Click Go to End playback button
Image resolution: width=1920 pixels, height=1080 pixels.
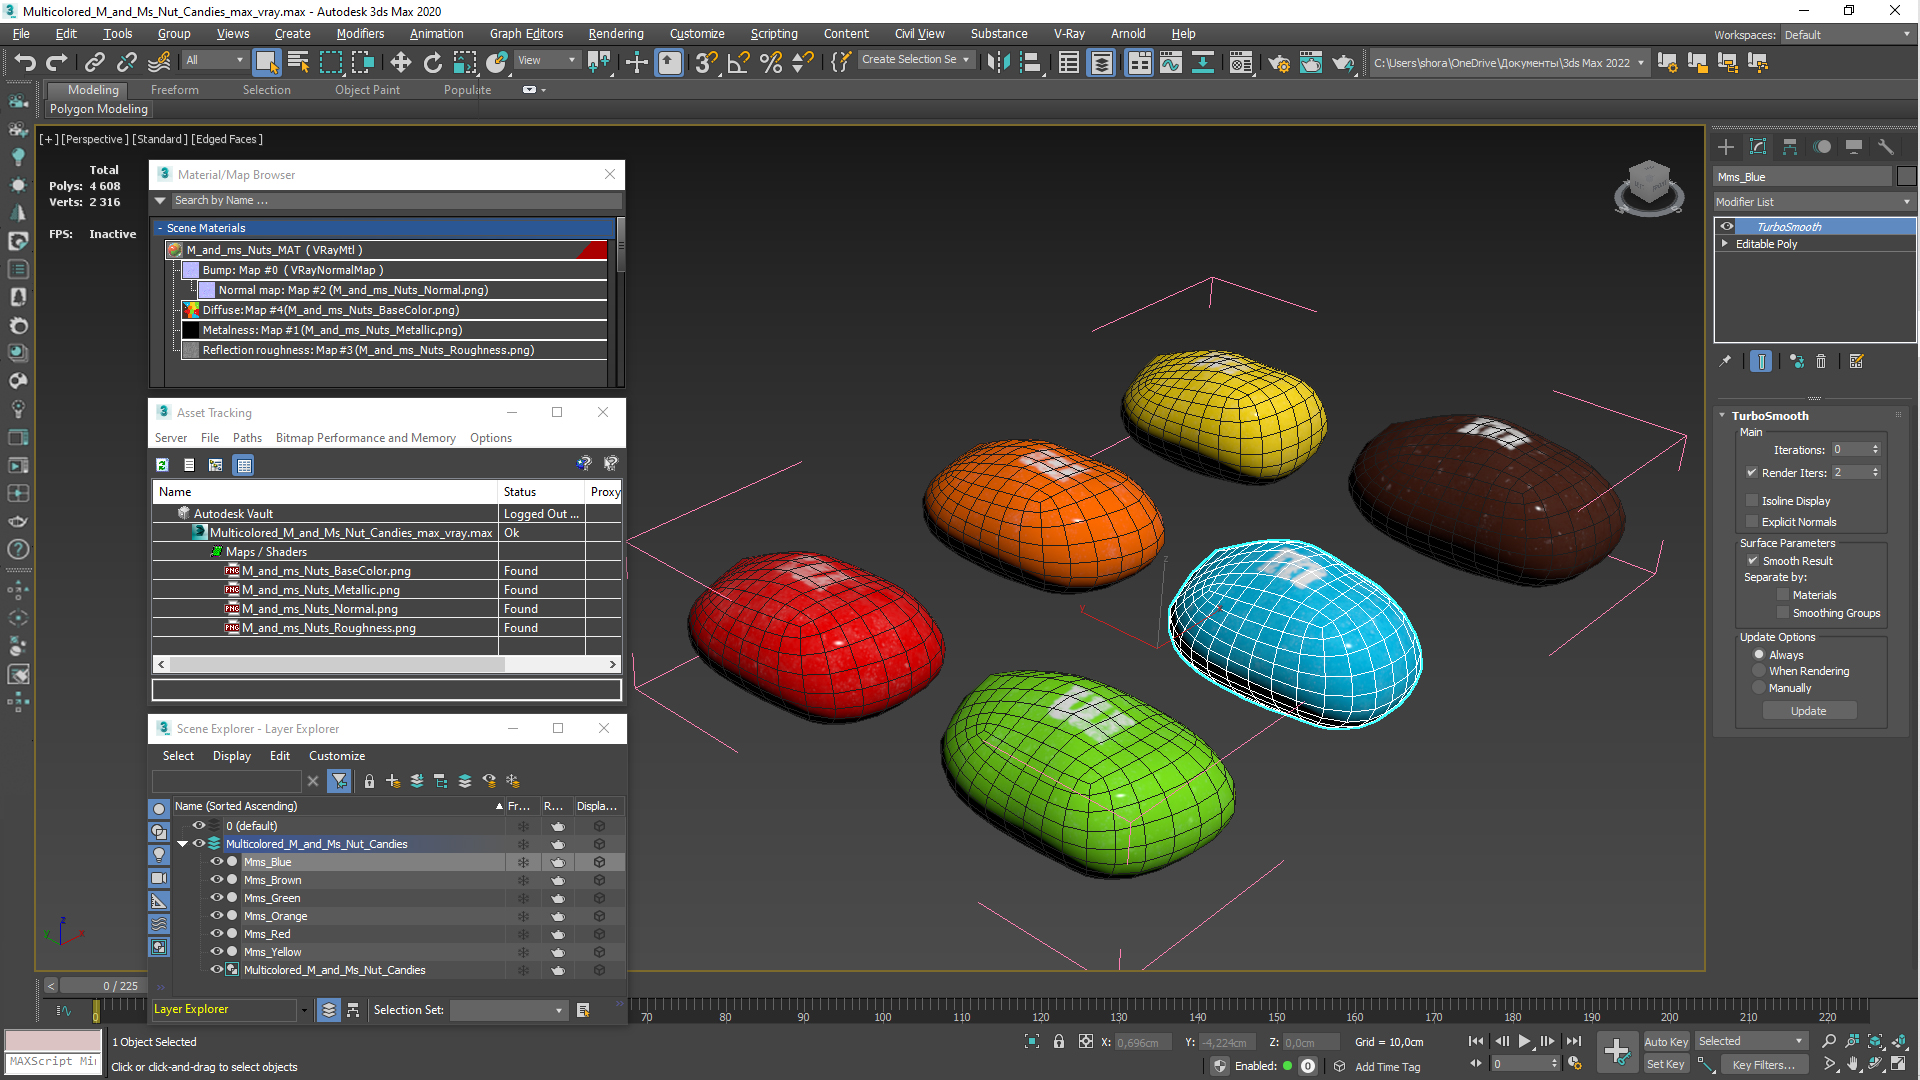point(1574,1042)
